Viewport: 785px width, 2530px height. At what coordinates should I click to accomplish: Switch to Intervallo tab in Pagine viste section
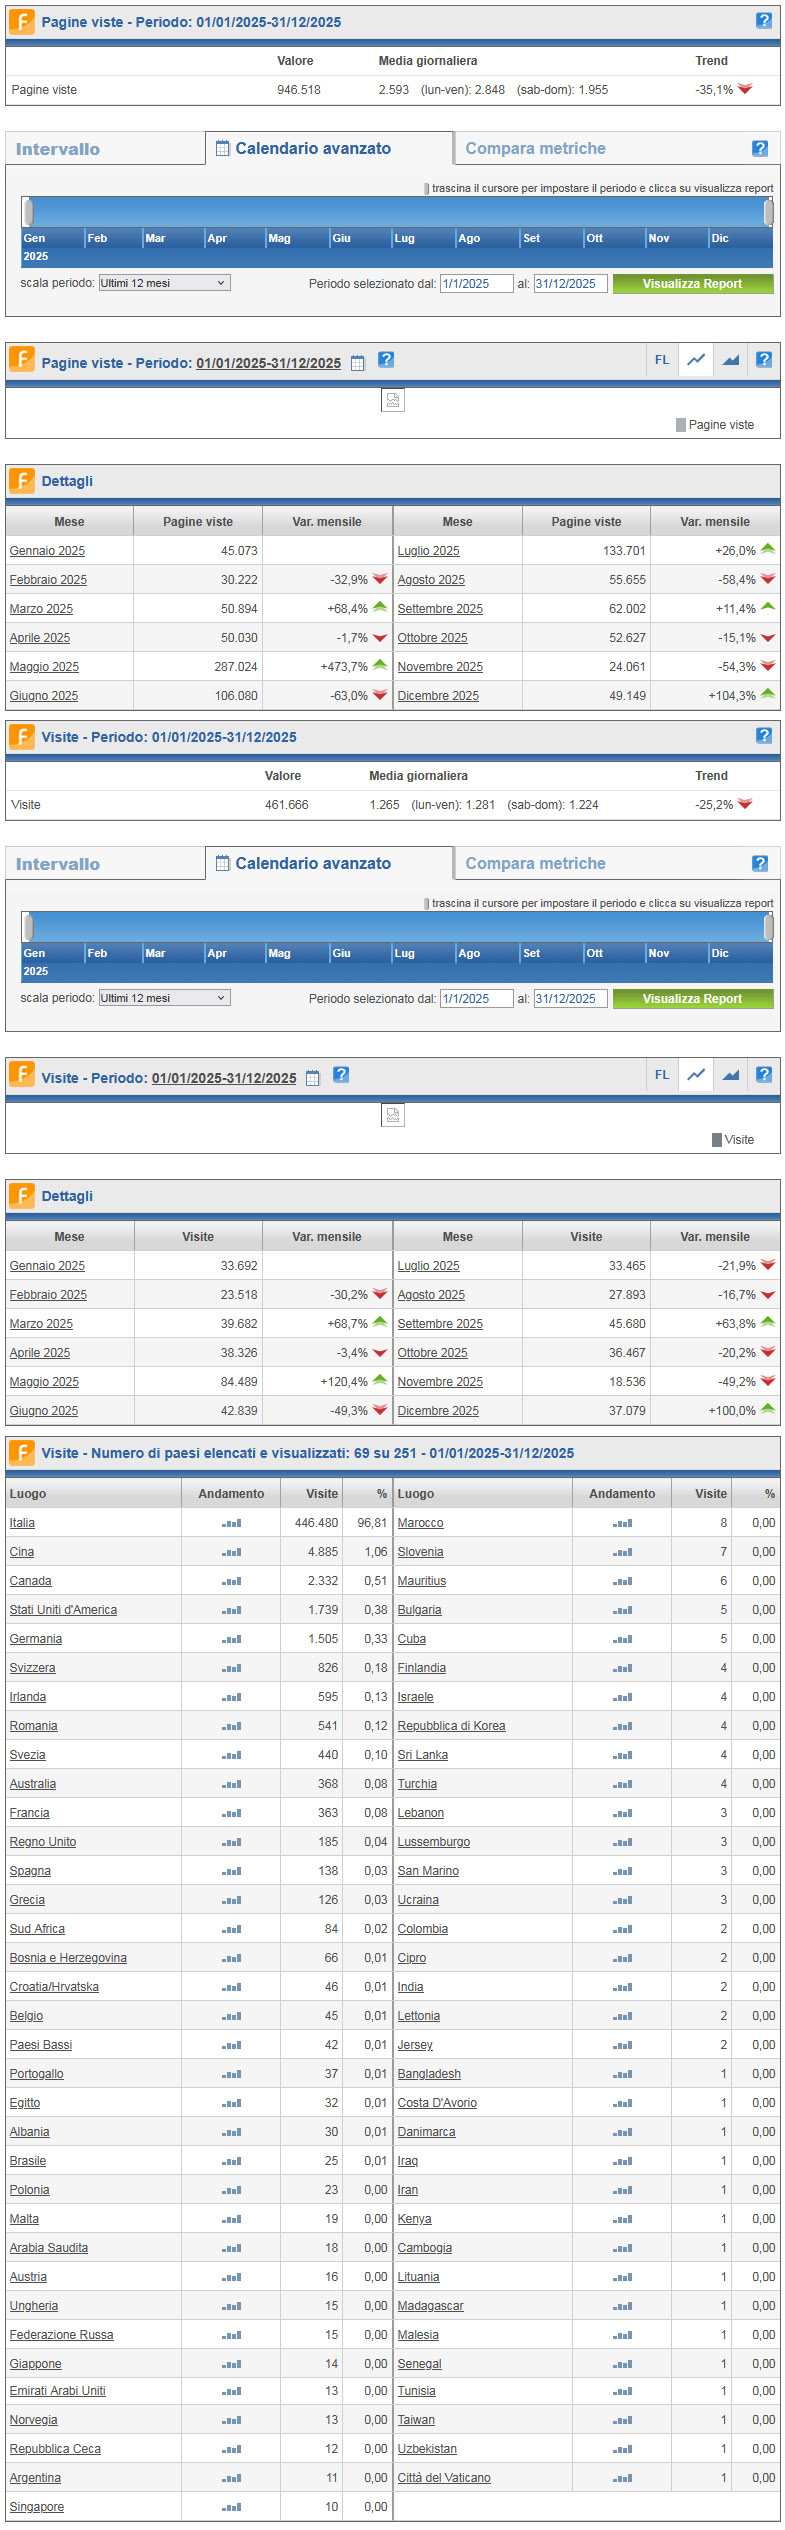[x=58, y=149]
